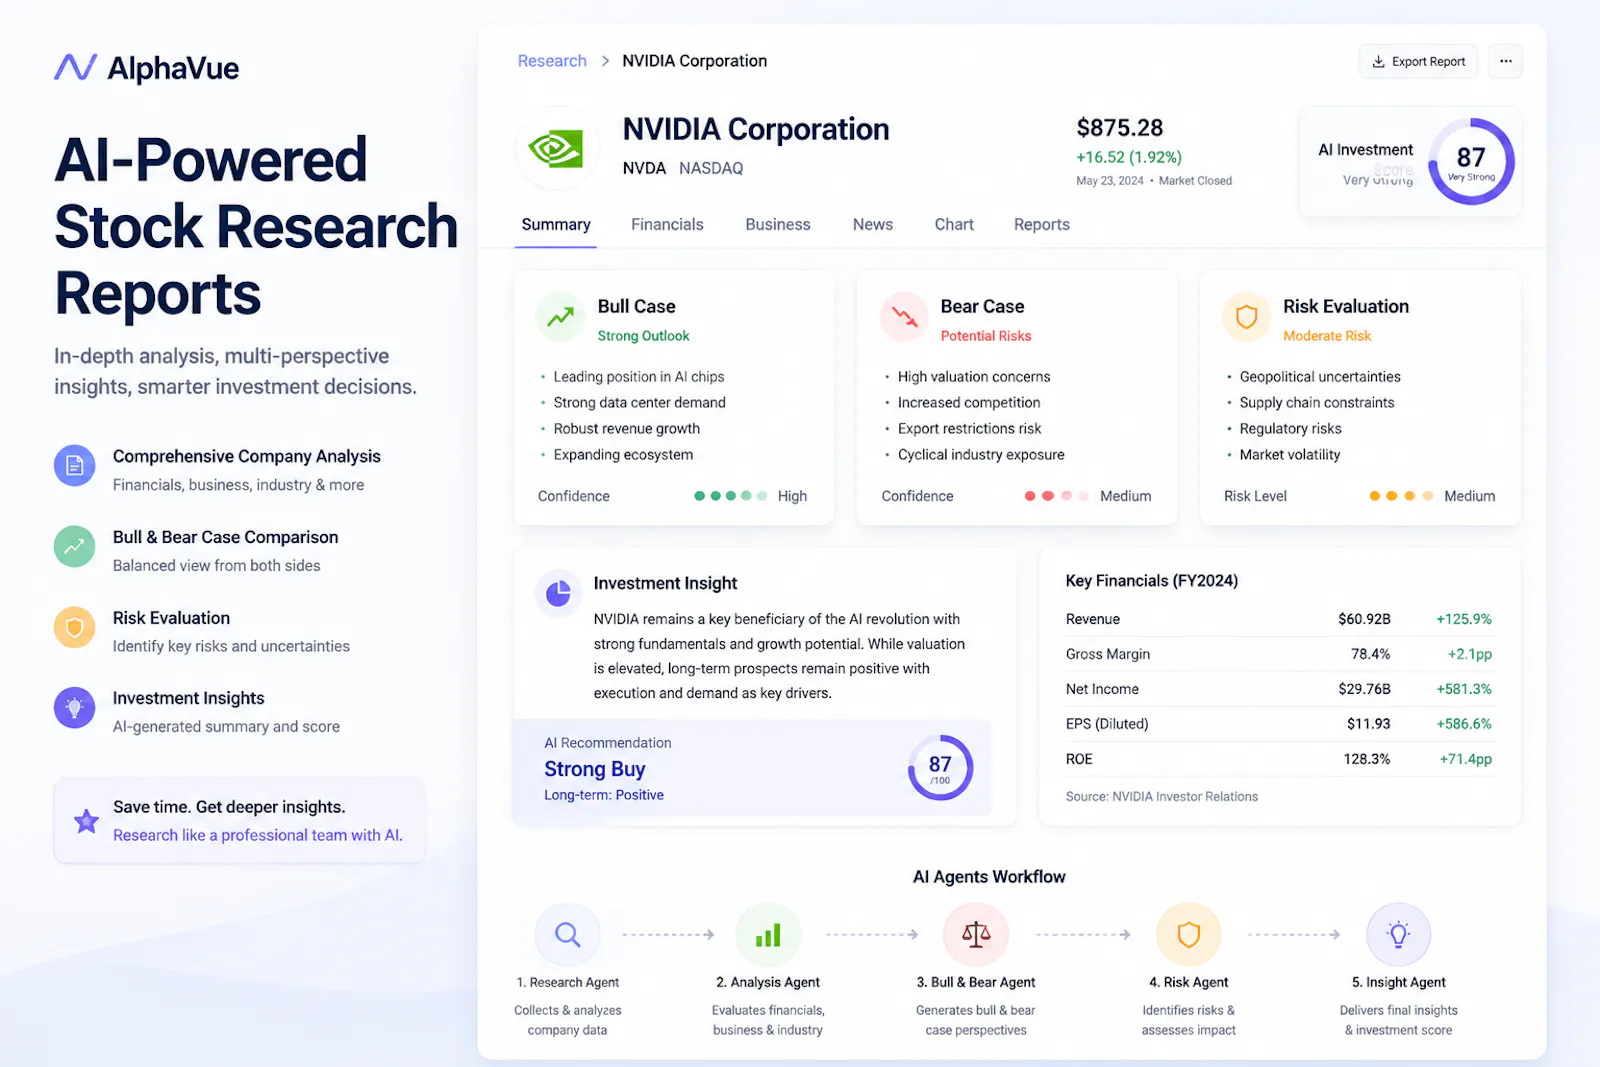The width and height of the screenshot is (1600, 1067).
Task: Click the Bull Case upward trend icon
Action: pos(560,317)
